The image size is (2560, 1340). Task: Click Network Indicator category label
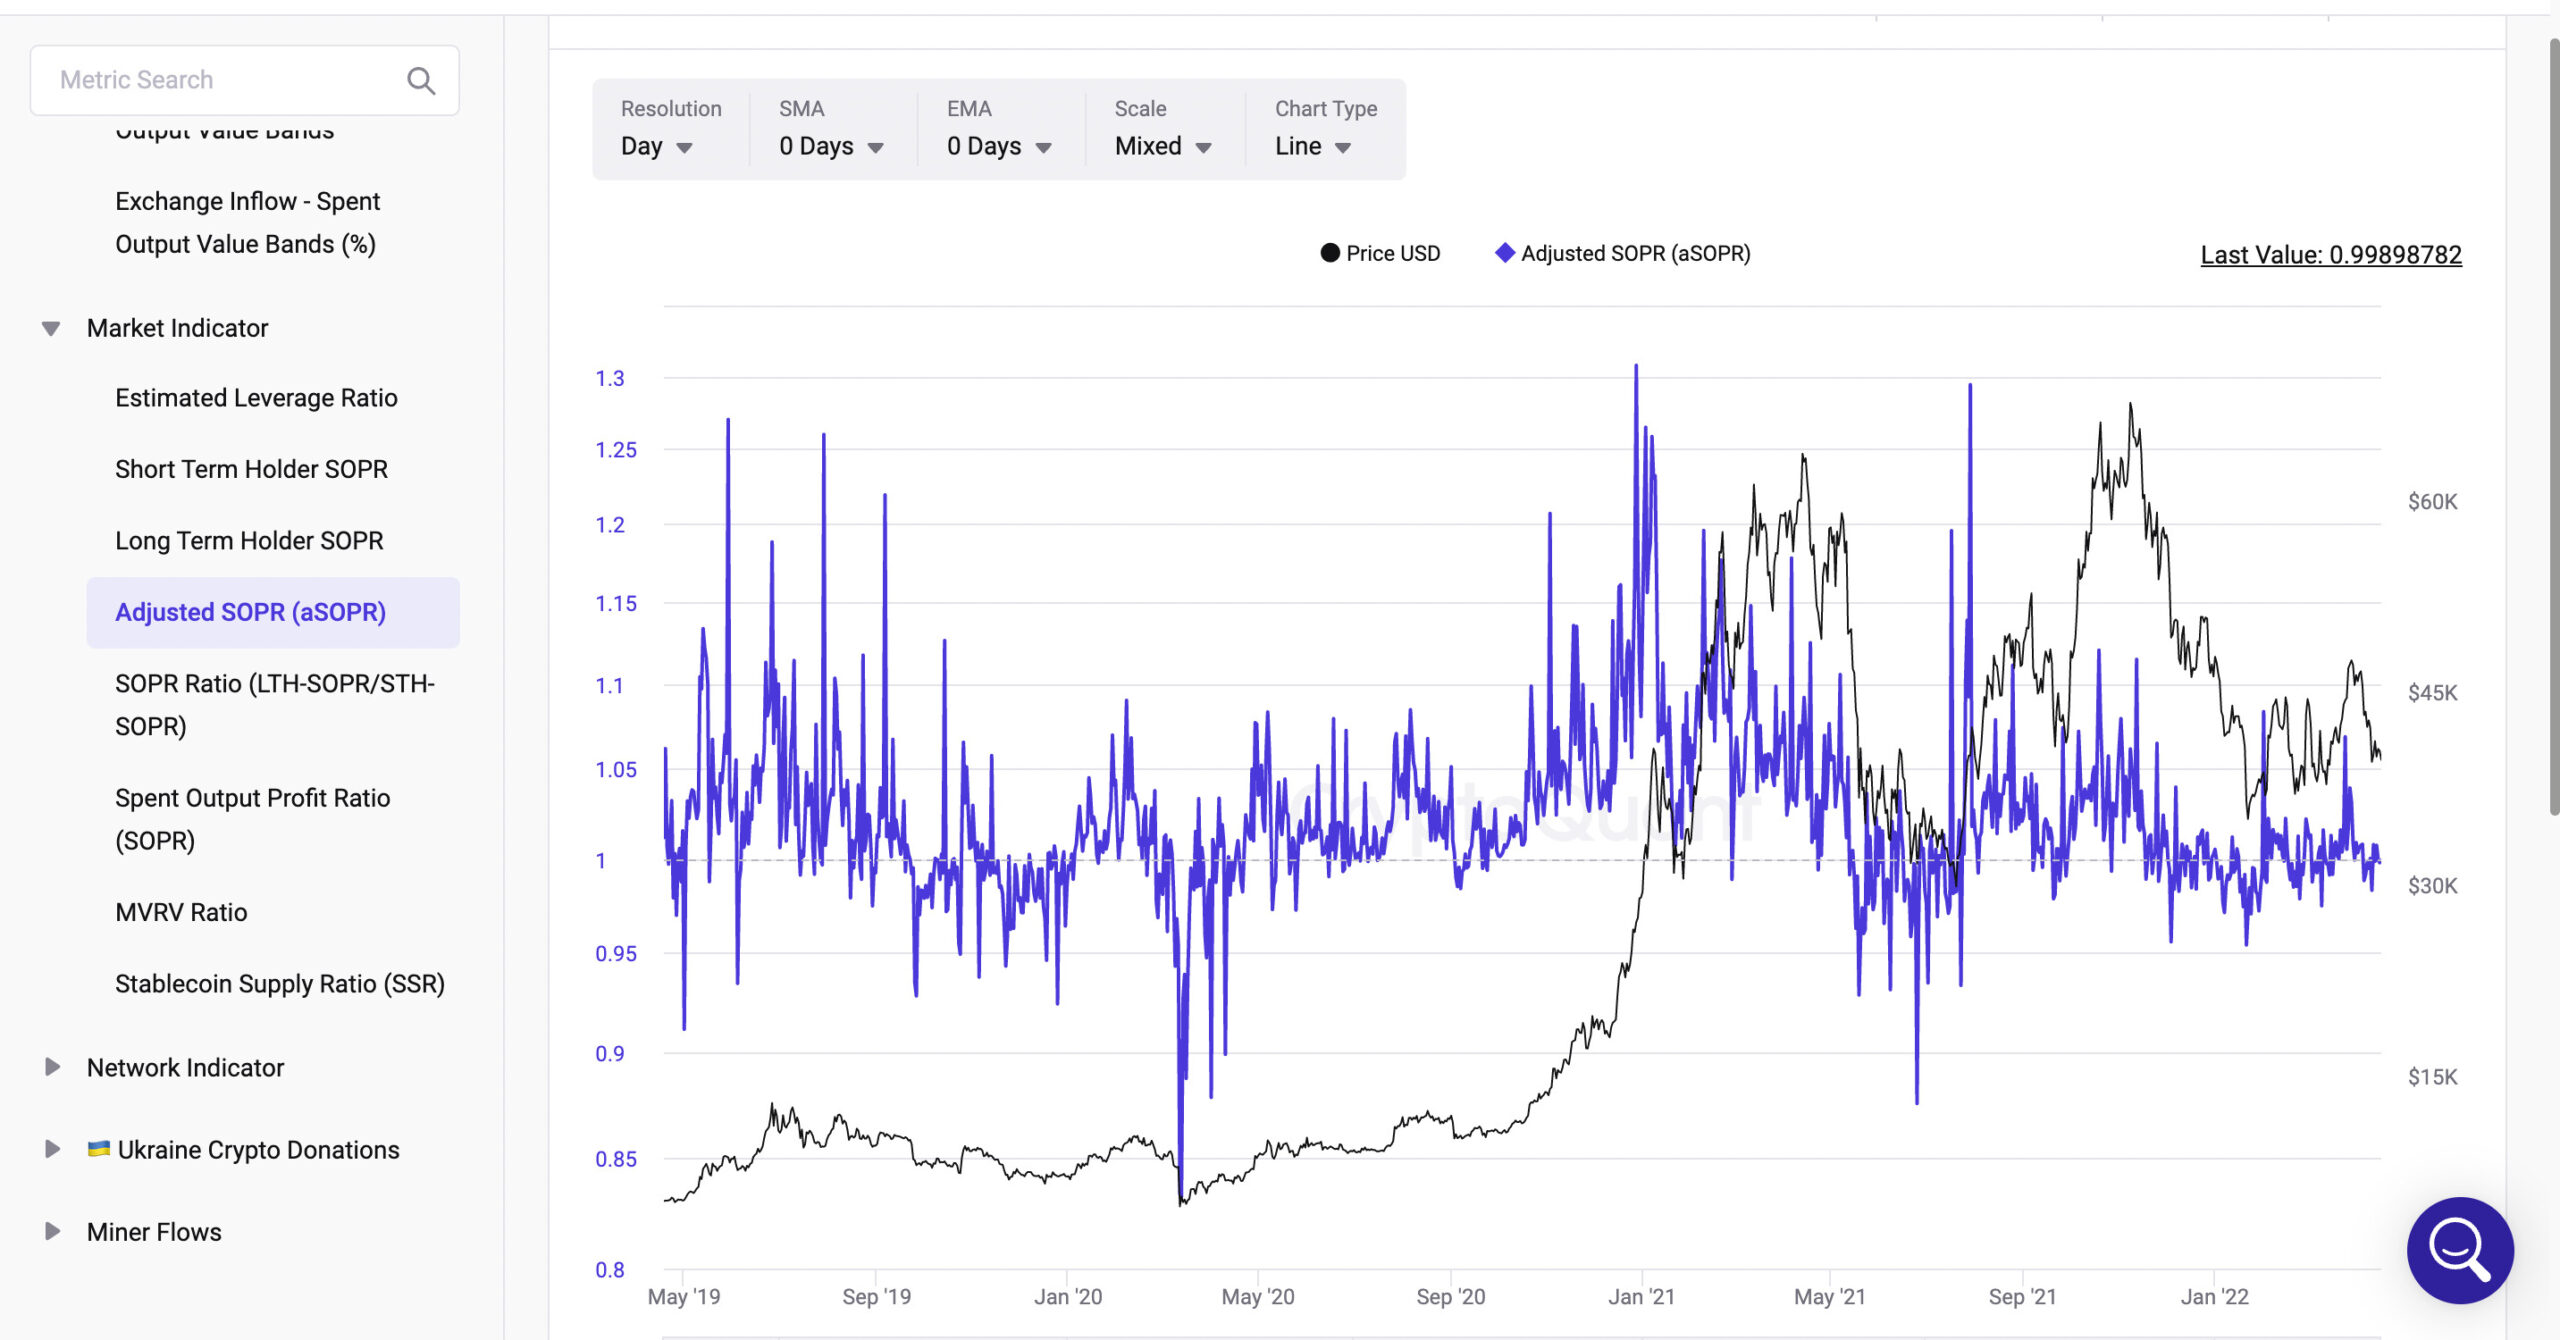pyautogui.click(x=185, y=1067)
